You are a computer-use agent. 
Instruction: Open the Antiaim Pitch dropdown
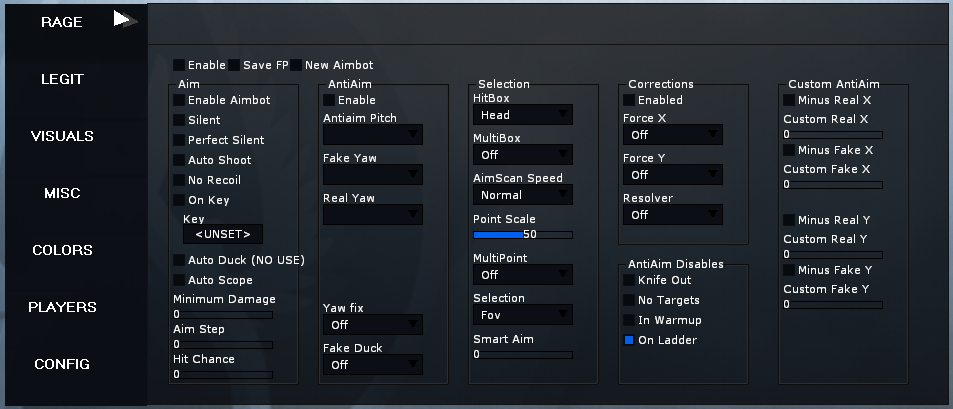(373, 134)
